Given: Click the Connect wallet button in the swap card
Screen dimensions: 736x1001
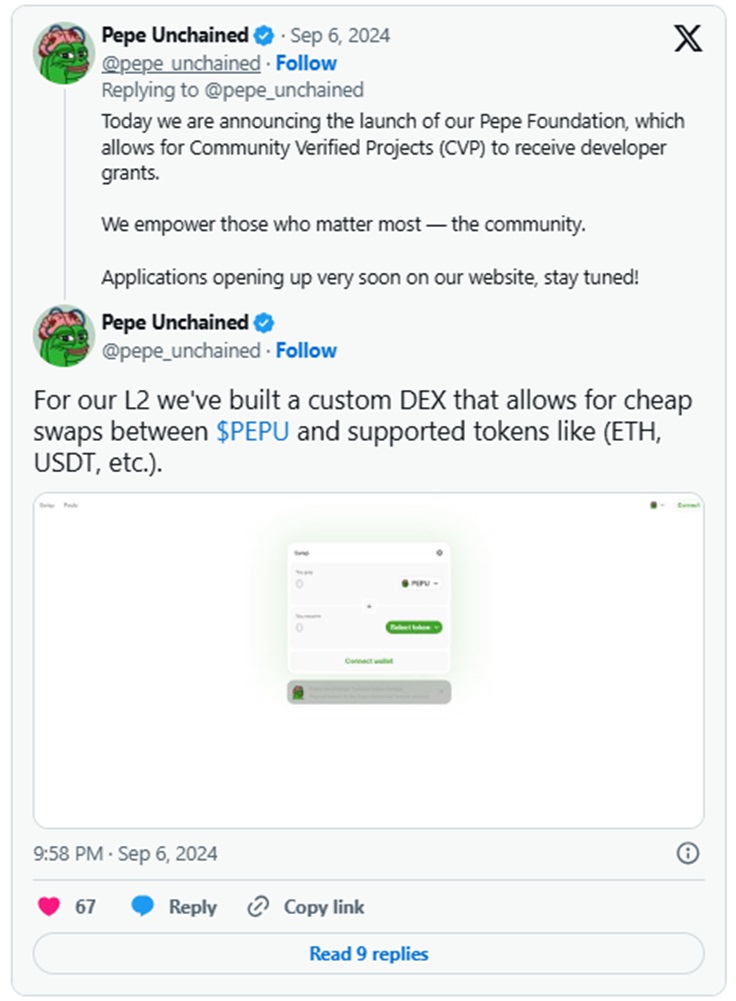Looking at the screenshot, I should tap(369, 661).
